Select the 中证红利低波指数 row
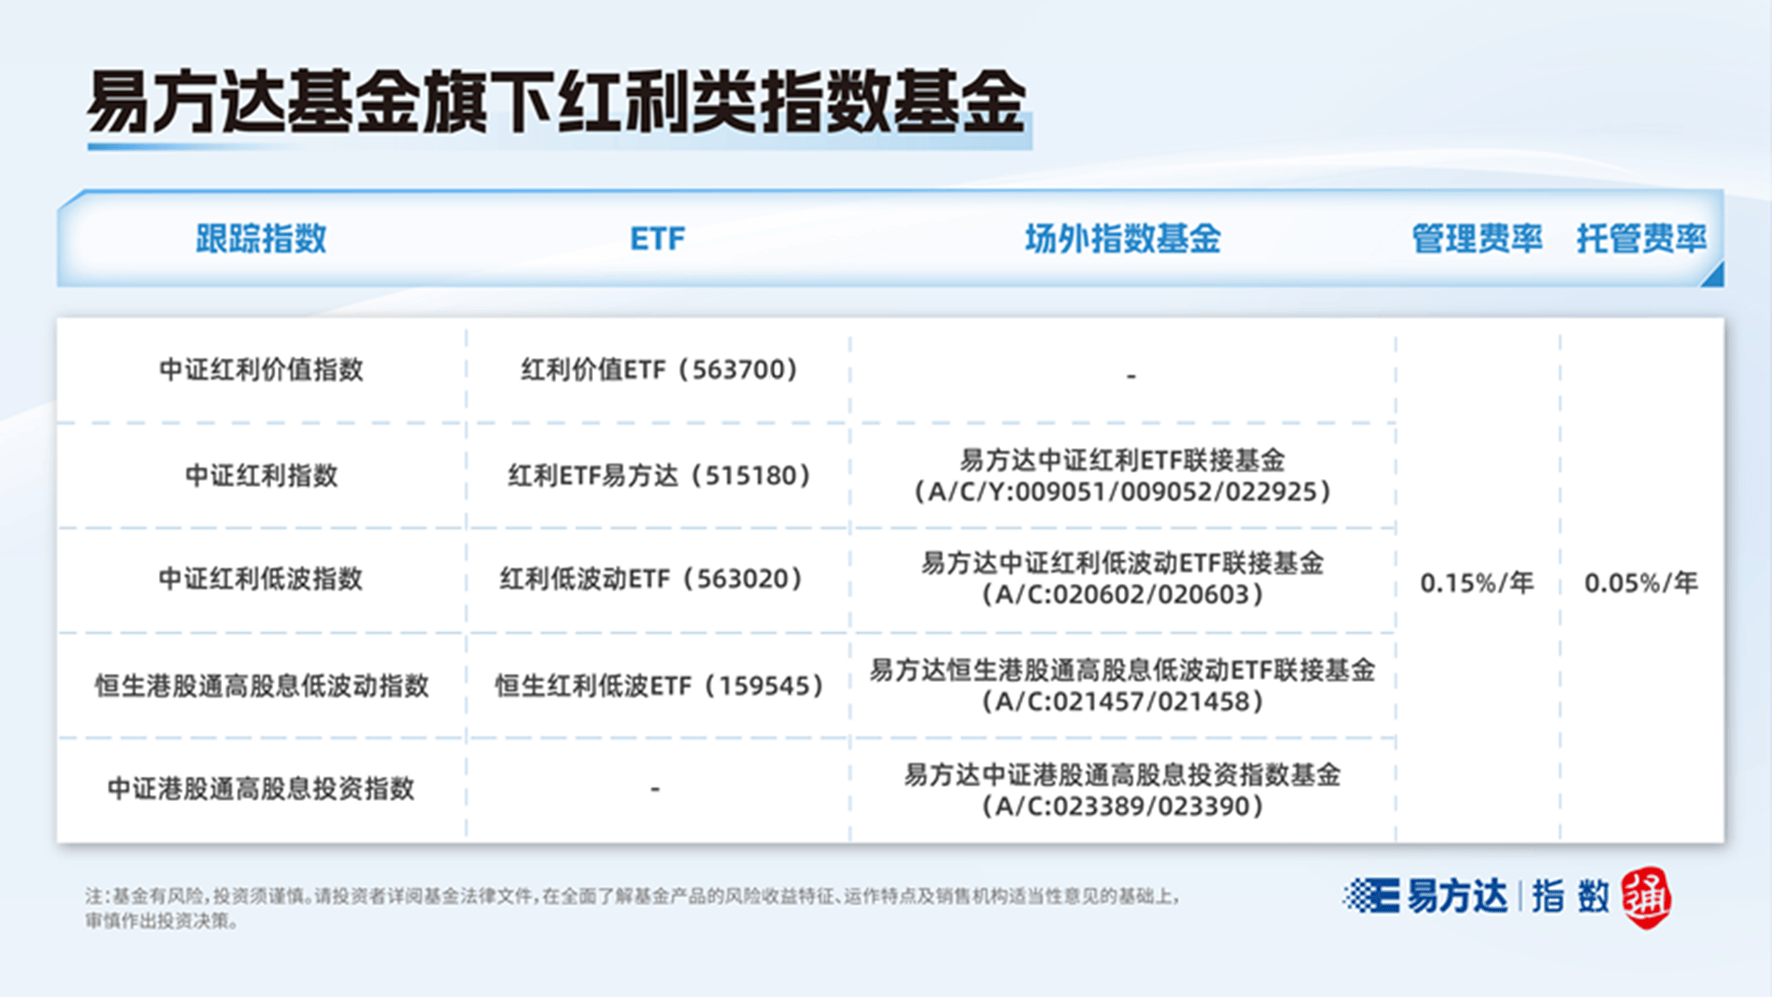Viewport: 1772px width, 999px height. pyautogui.click(x=262, y=578)
